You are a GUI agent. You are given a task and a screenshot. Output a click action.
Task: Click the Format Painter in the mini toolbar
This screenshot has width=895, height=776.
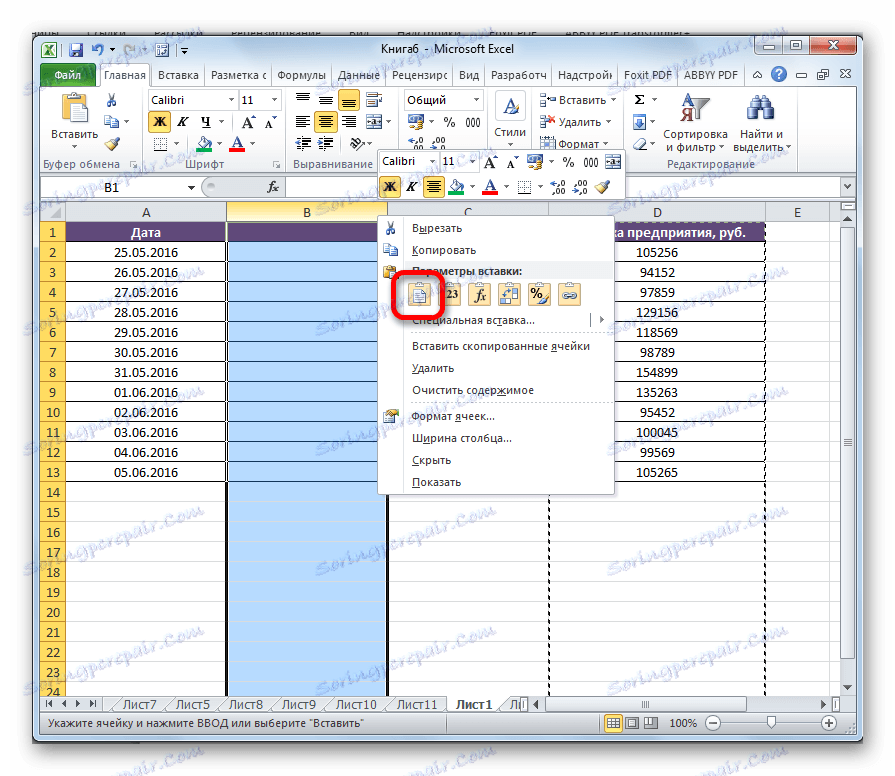tap(603, 187)
